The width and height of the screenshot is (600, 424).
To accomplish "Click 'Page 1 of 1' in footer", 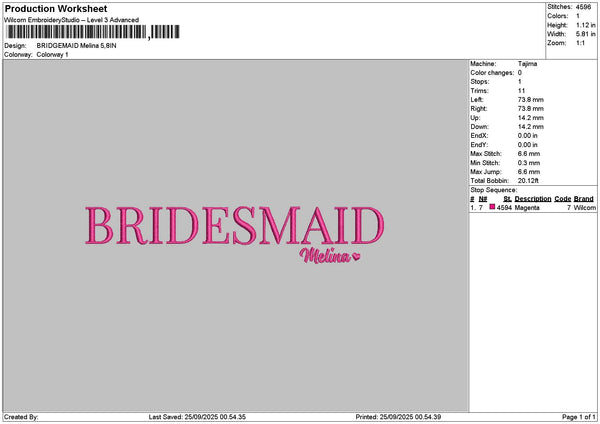I will pyautogui.click(x=579, y=417).
